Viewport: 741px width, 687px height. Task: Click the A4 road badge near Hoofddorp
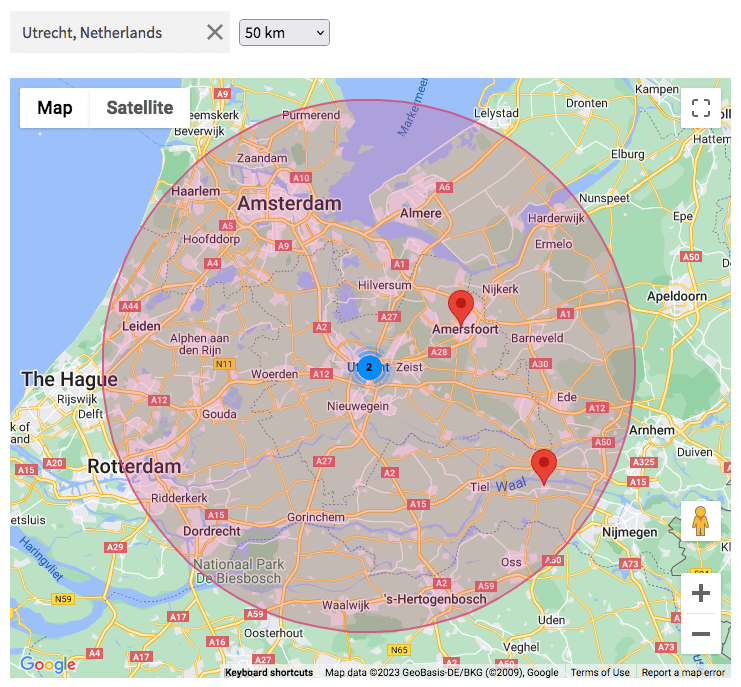pyautogui.click(x=212, y=263)
